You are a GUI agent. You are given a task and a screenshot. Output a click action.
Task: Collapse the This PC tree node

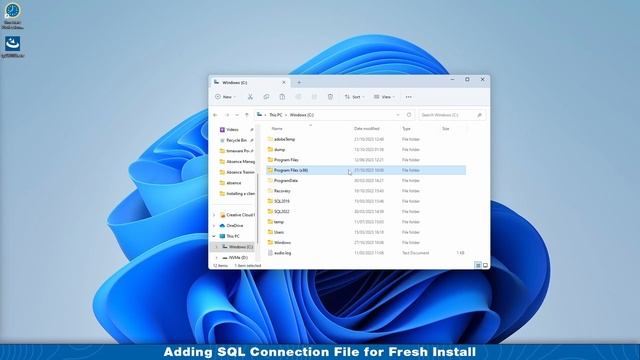[x=214, y=236]
